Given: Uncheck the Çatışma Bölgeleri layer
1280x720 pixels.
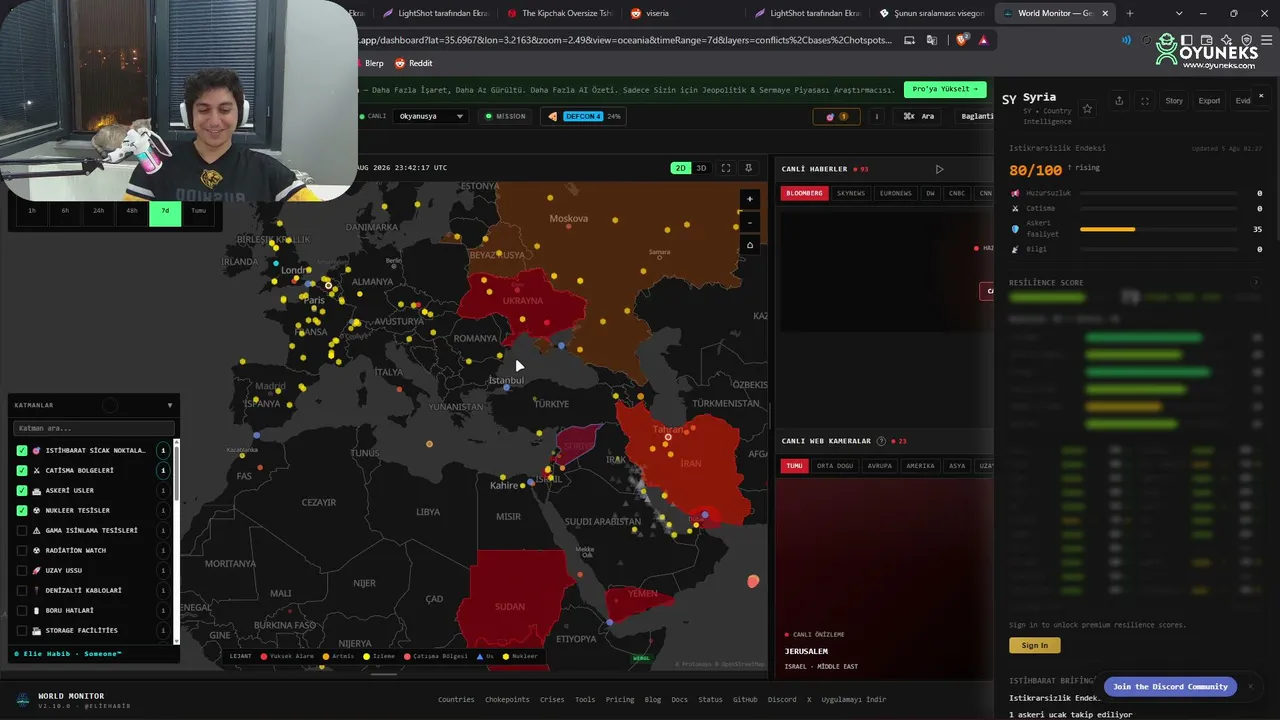Looking at the screenshot, I should (x=22, y=470).
